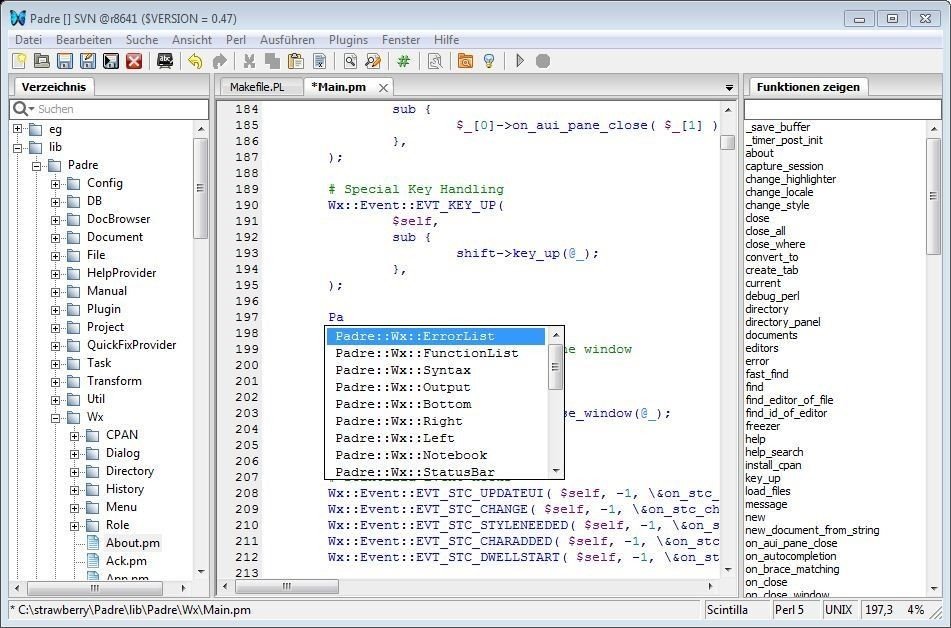Choose Padre::Wx::Notebook from the autocomplete list
951x628 pixels.
[437, 455]
